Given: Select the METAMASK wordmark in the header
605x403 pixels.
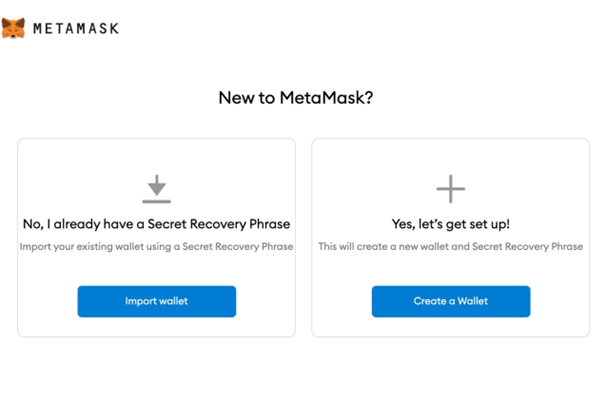Looking at the screenshot, I should click(x=76, y=29).
